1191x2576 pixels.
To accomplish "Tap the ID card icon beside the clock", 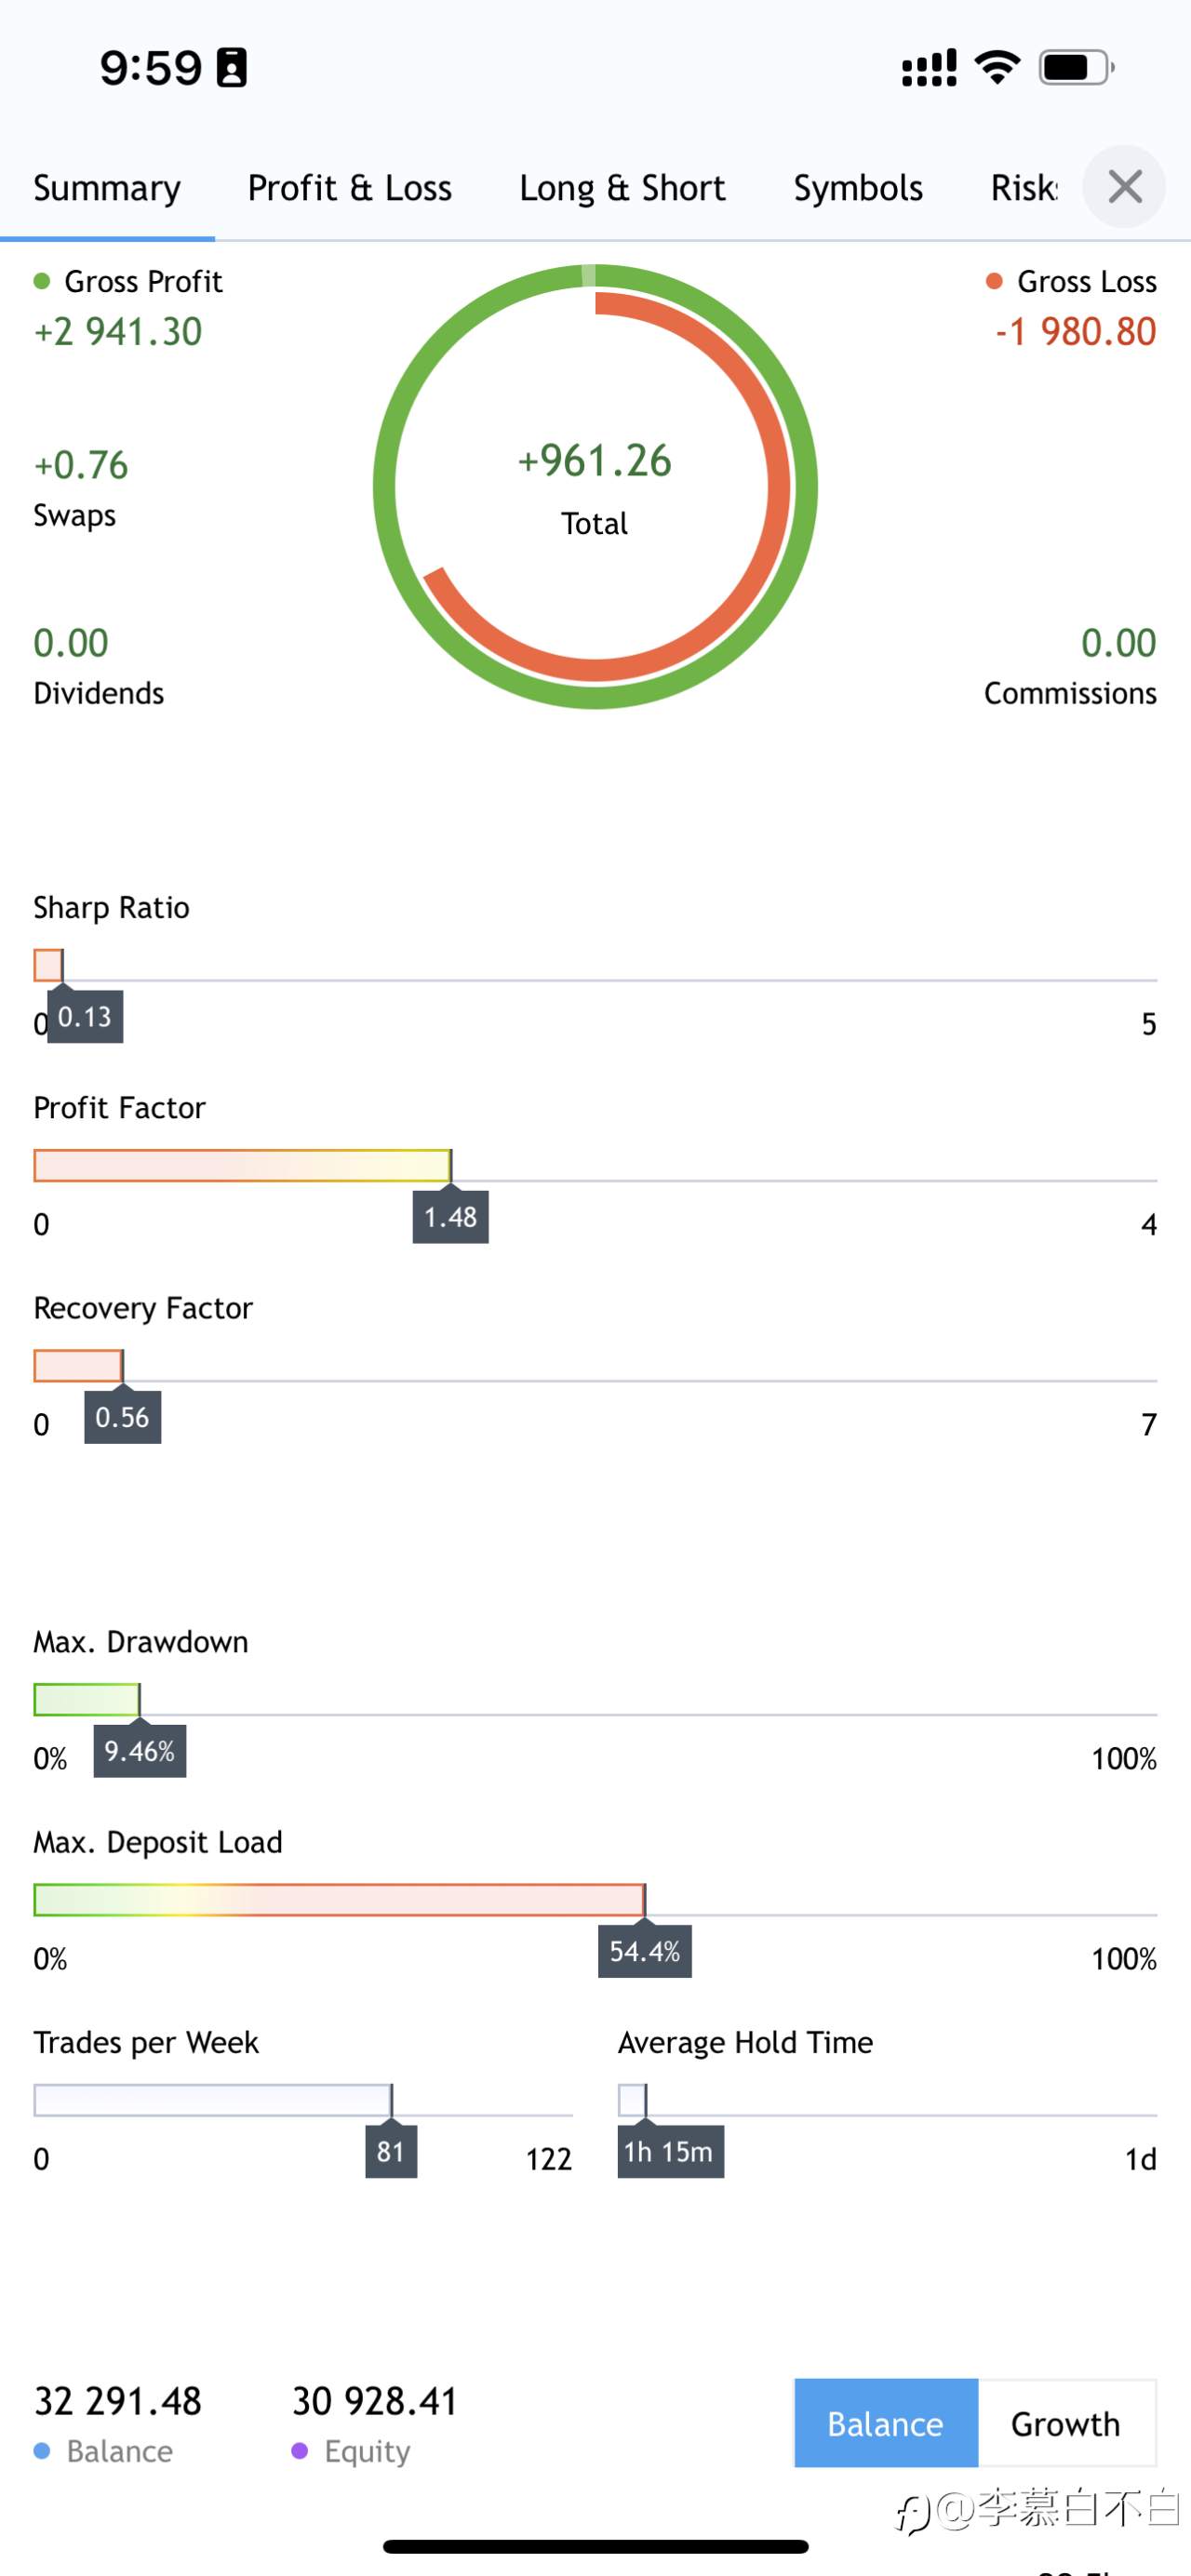I will coord(232,68).
